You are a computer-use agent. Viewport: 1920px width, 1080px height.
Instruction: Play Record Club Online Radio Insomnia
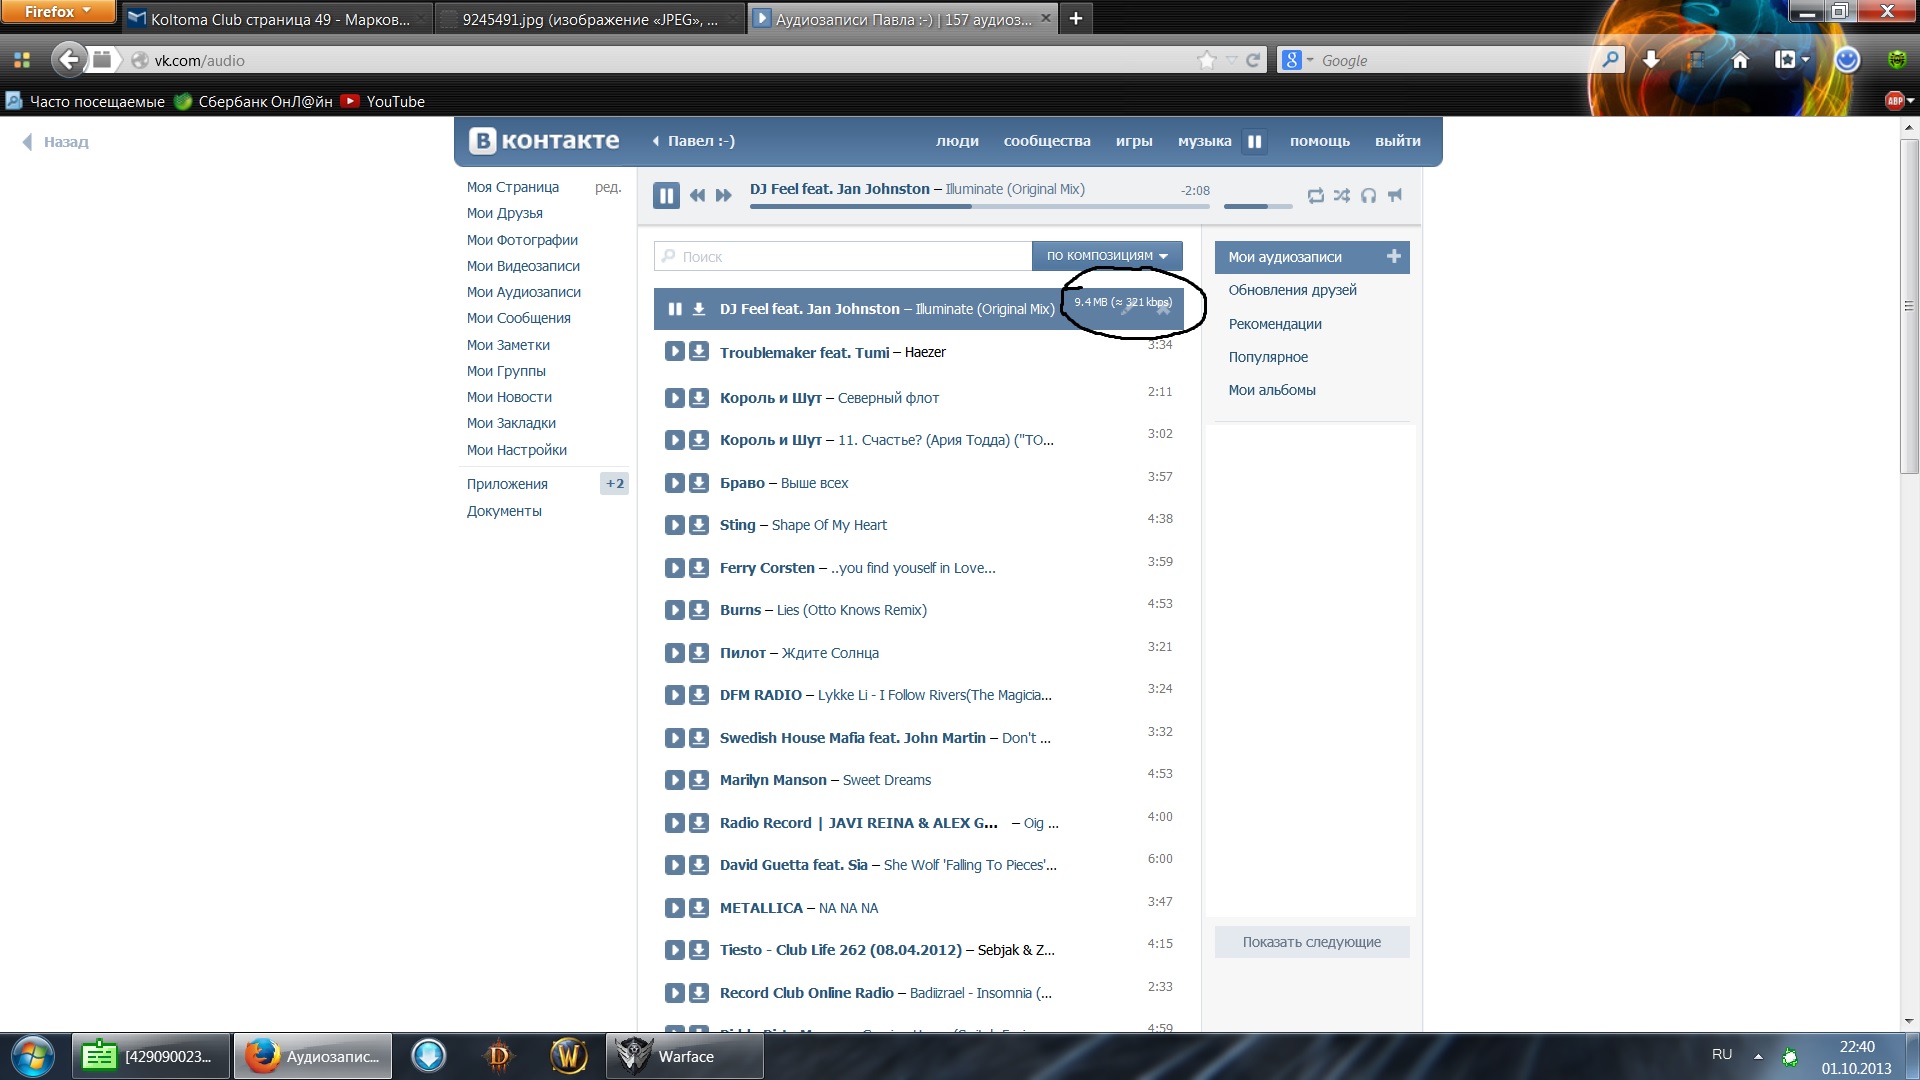click(x=675, y=993)
